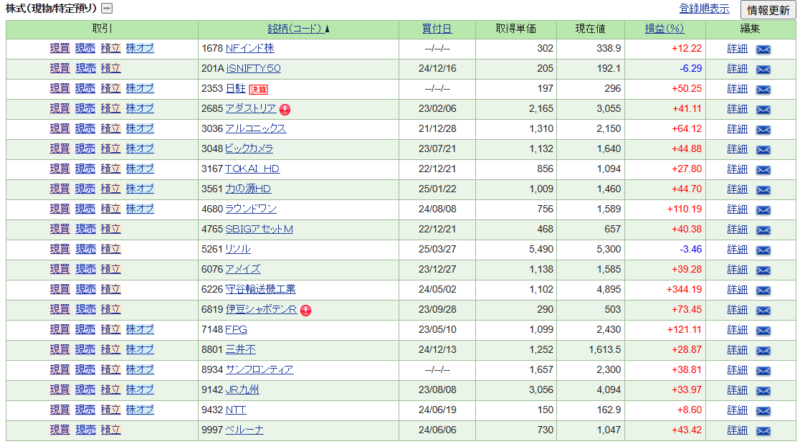The image size is (800, 444).
Task: Open the TOKAI HD stock link
Action: (x=252, y=168)
